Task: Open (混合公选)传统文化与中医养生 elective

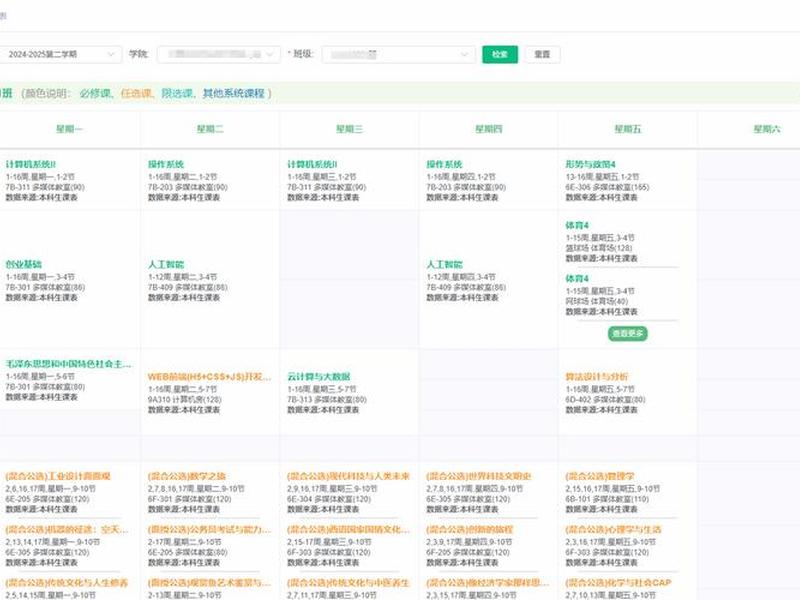Action: click(x=348, y=583)
